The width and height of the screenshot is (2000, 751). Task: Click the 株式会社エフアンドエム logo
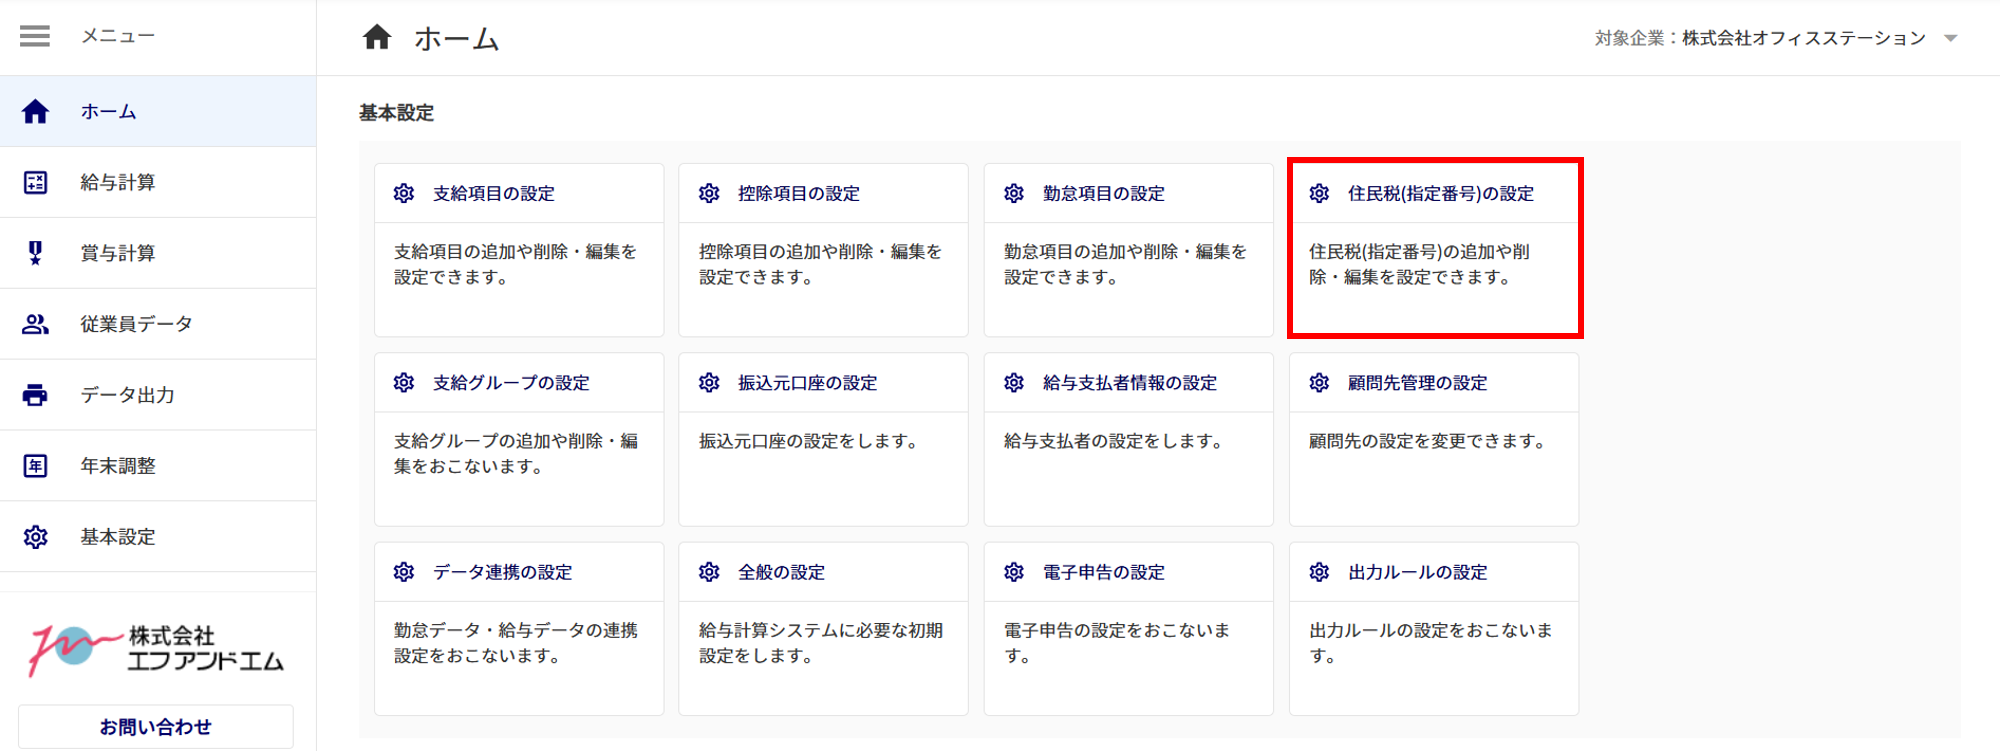click(156, 648)
